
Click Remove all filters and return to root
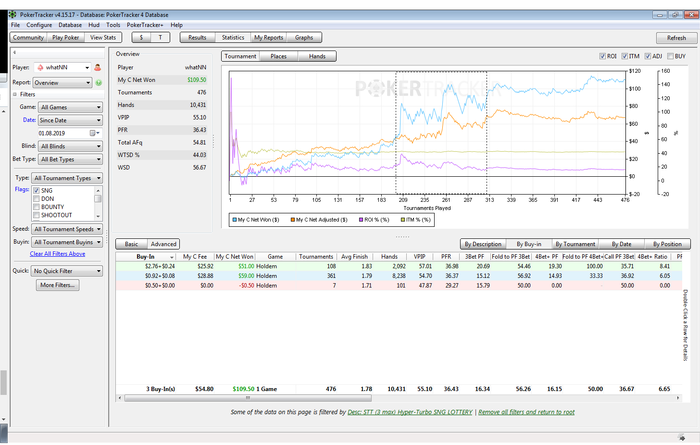[526, 412]
